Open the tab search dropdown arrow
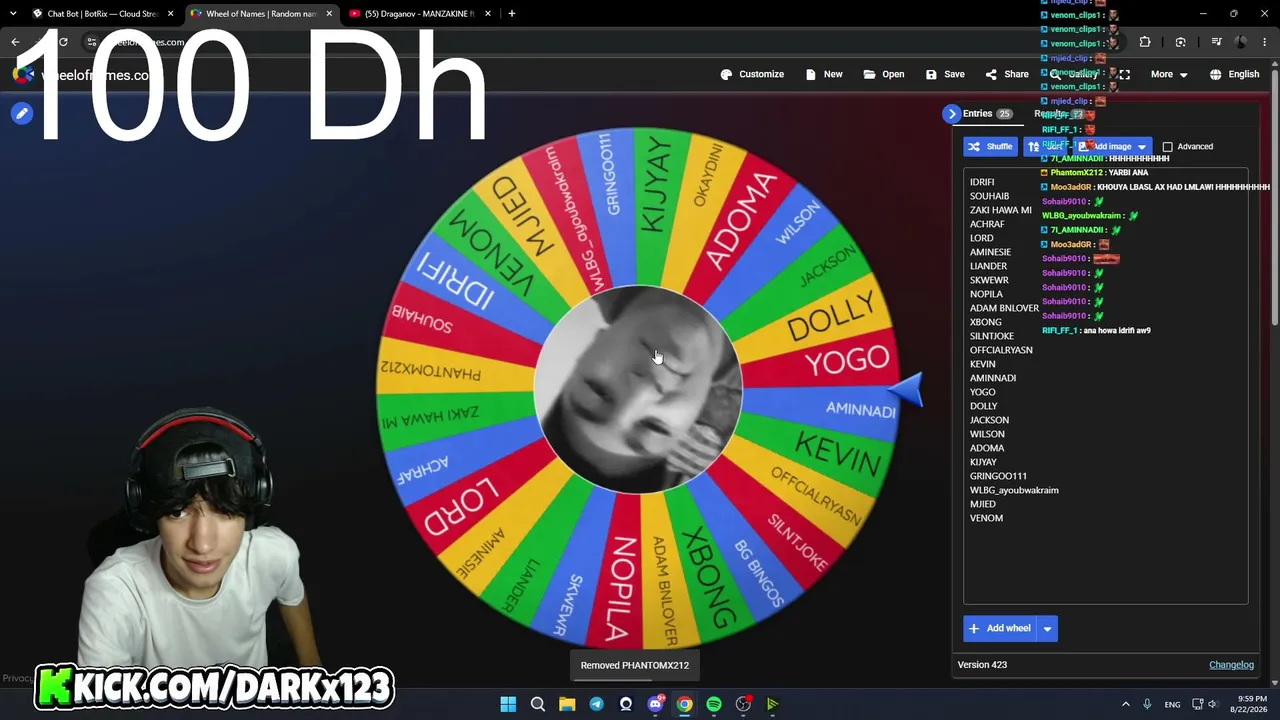Screen dimensions: 1280x720 click(13, 14)
